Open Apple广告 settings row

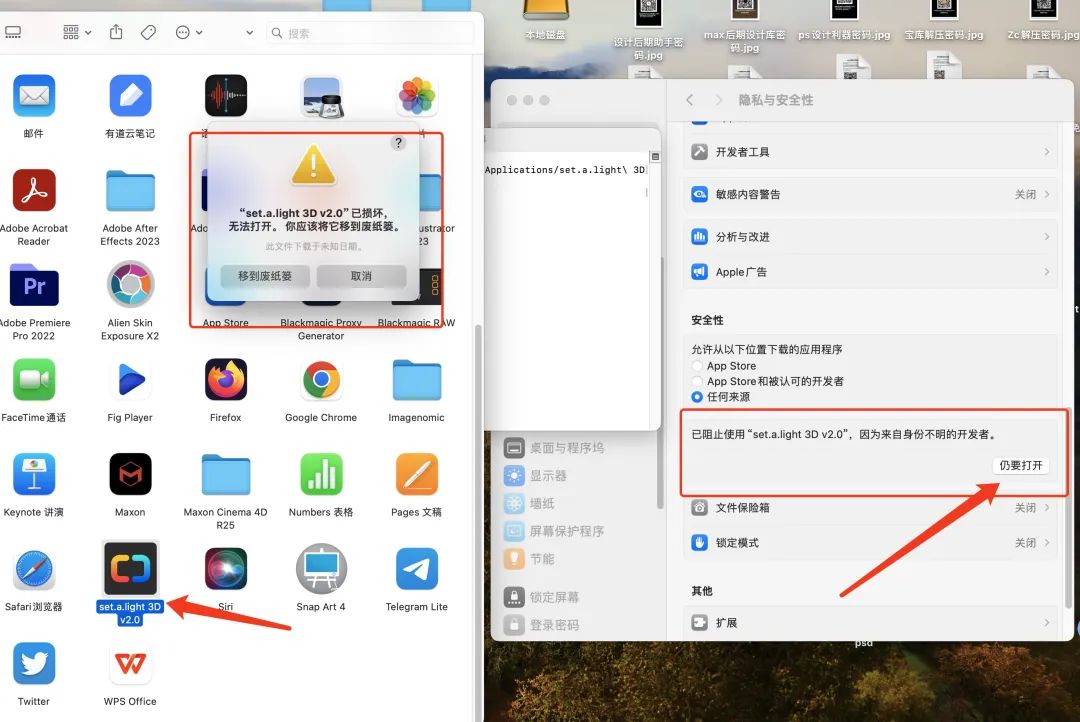[871, 272]
